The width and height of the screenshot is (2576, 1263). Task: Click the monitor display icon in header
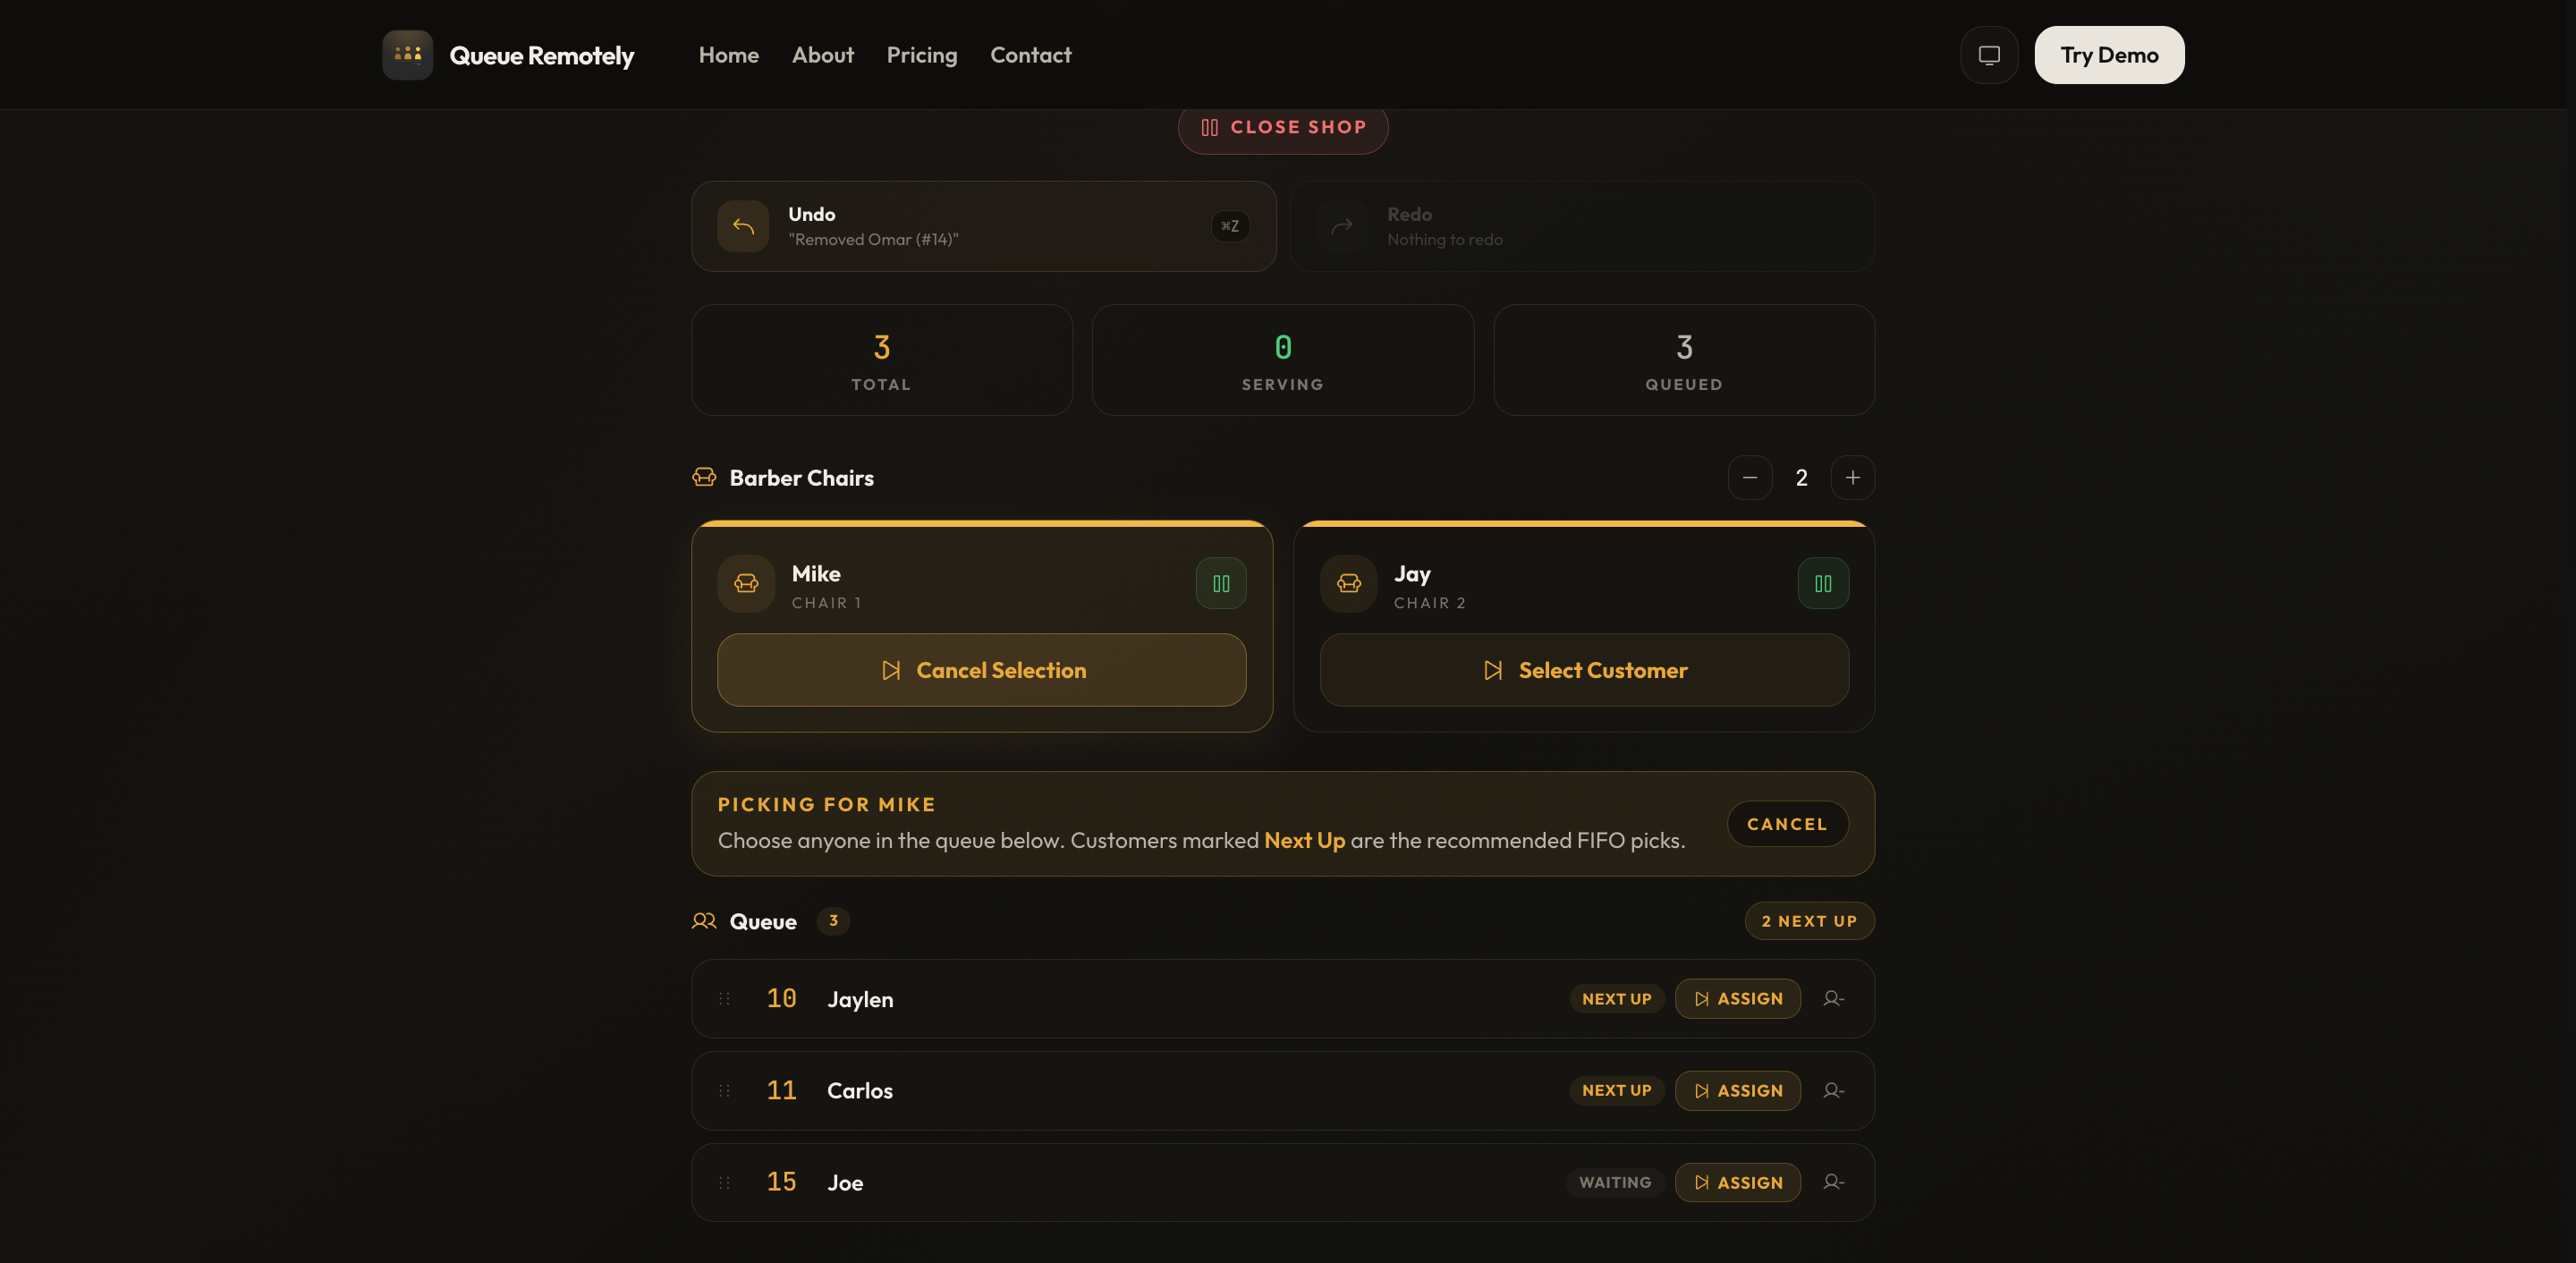[1988, 55]
